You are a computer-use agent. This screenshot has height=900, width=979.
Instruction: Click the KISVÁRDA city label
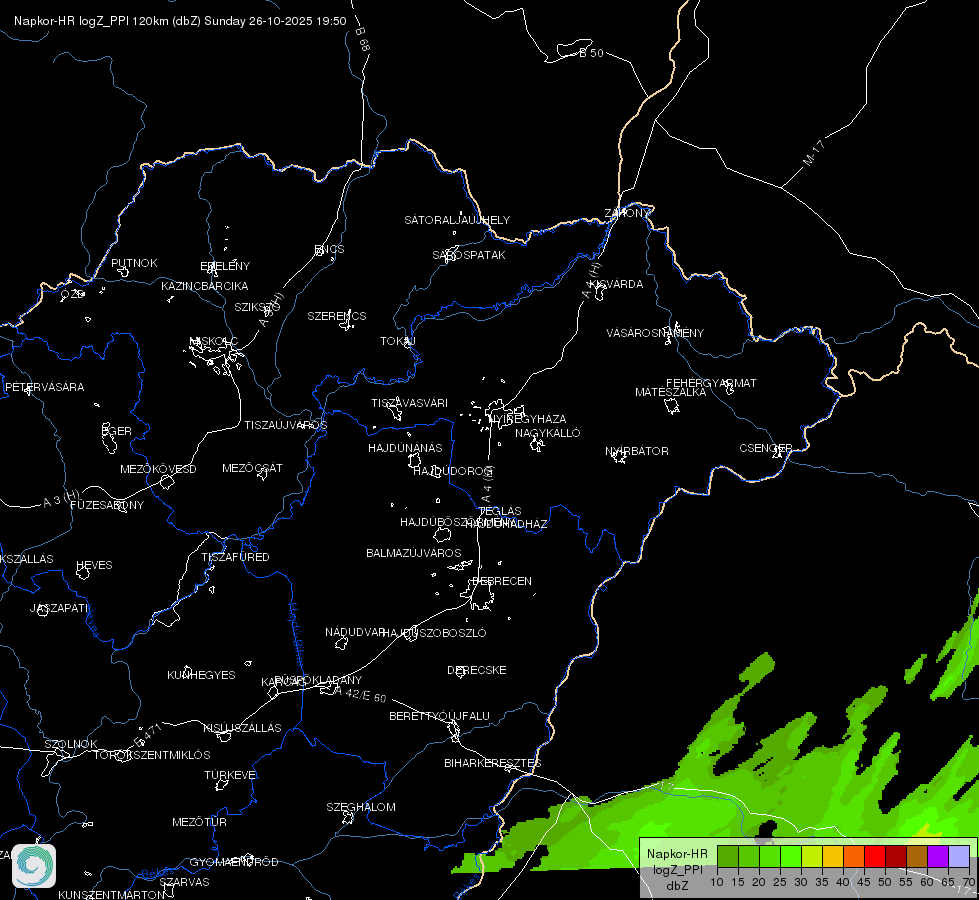617,284
